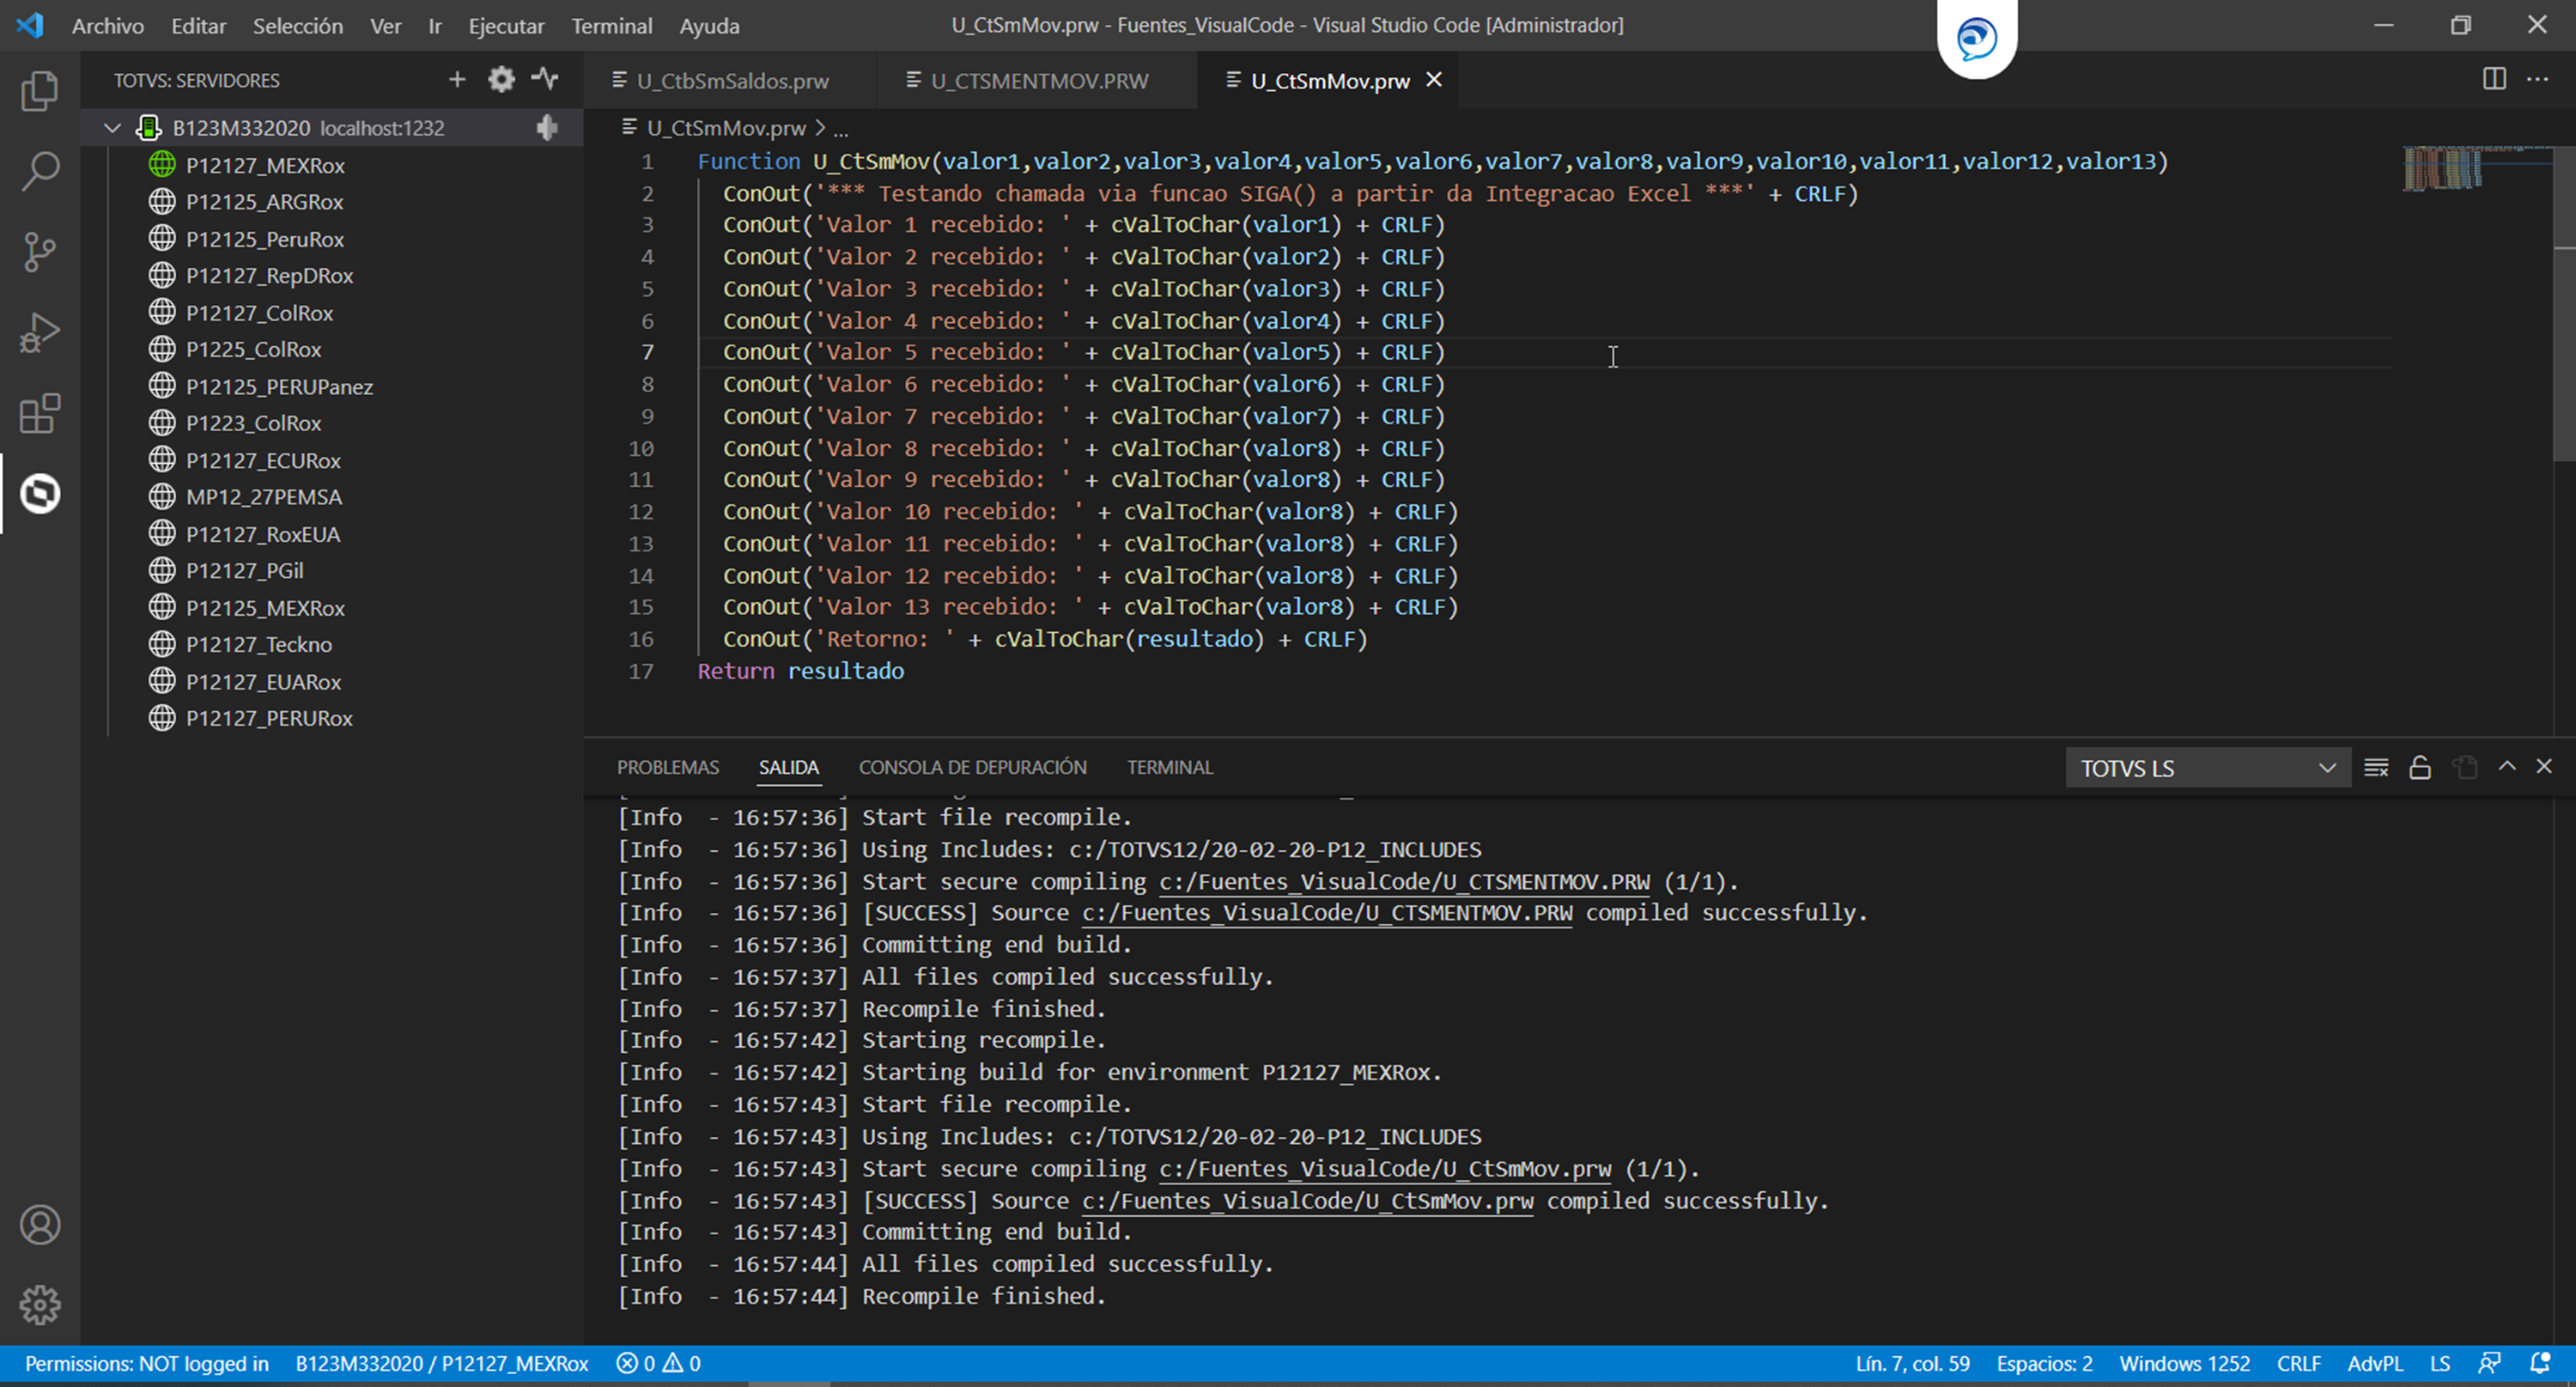Maximize the bottom panel size

click(x=2507, y=766)
